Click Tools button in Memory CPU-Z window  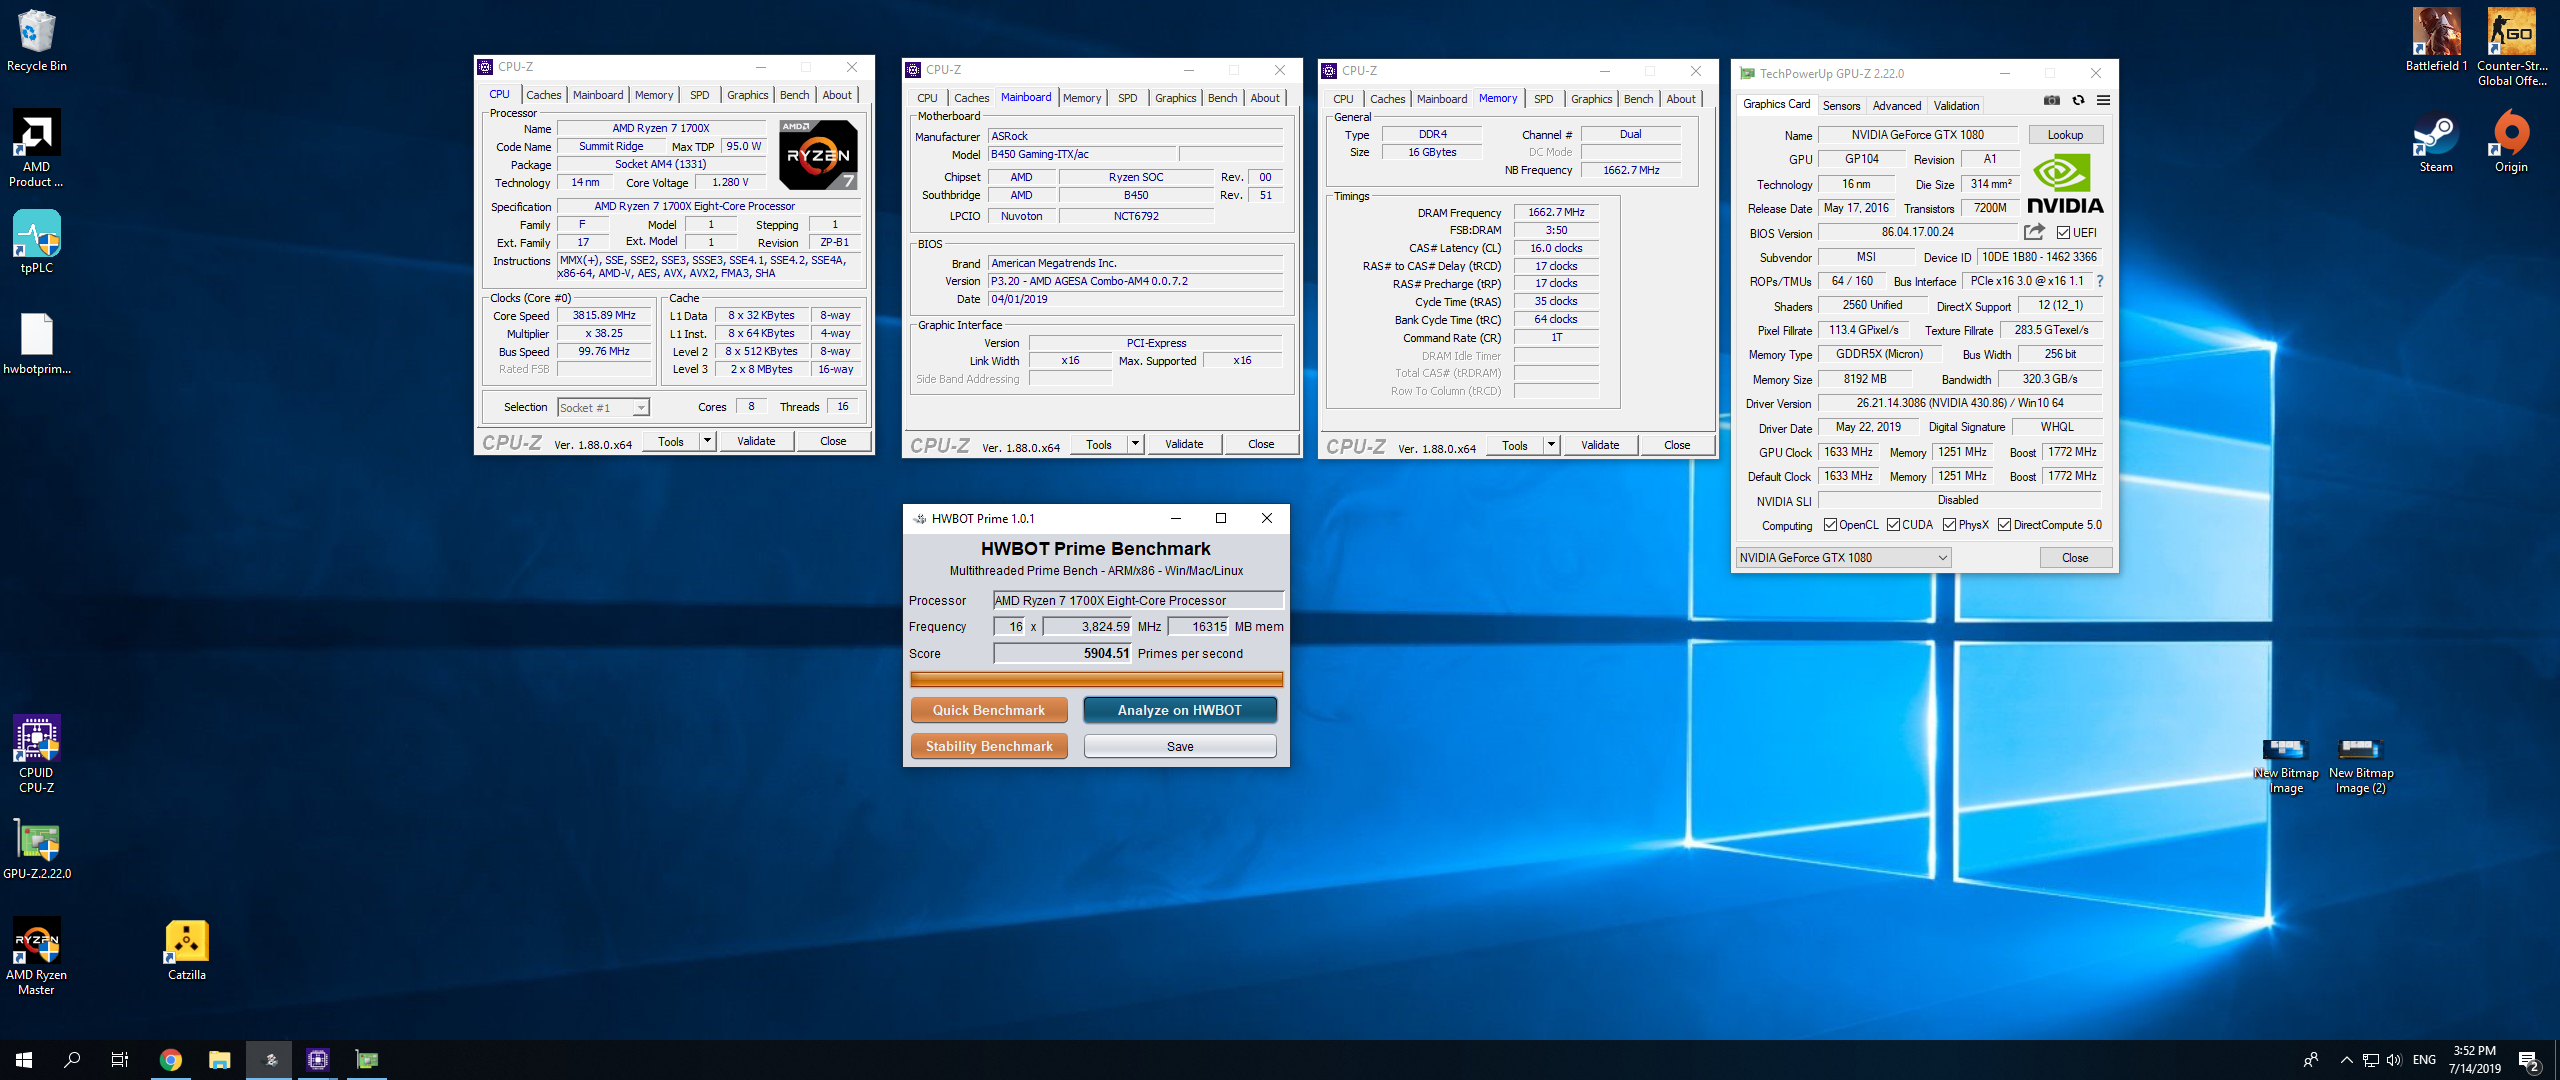(x=1514, y=445)
